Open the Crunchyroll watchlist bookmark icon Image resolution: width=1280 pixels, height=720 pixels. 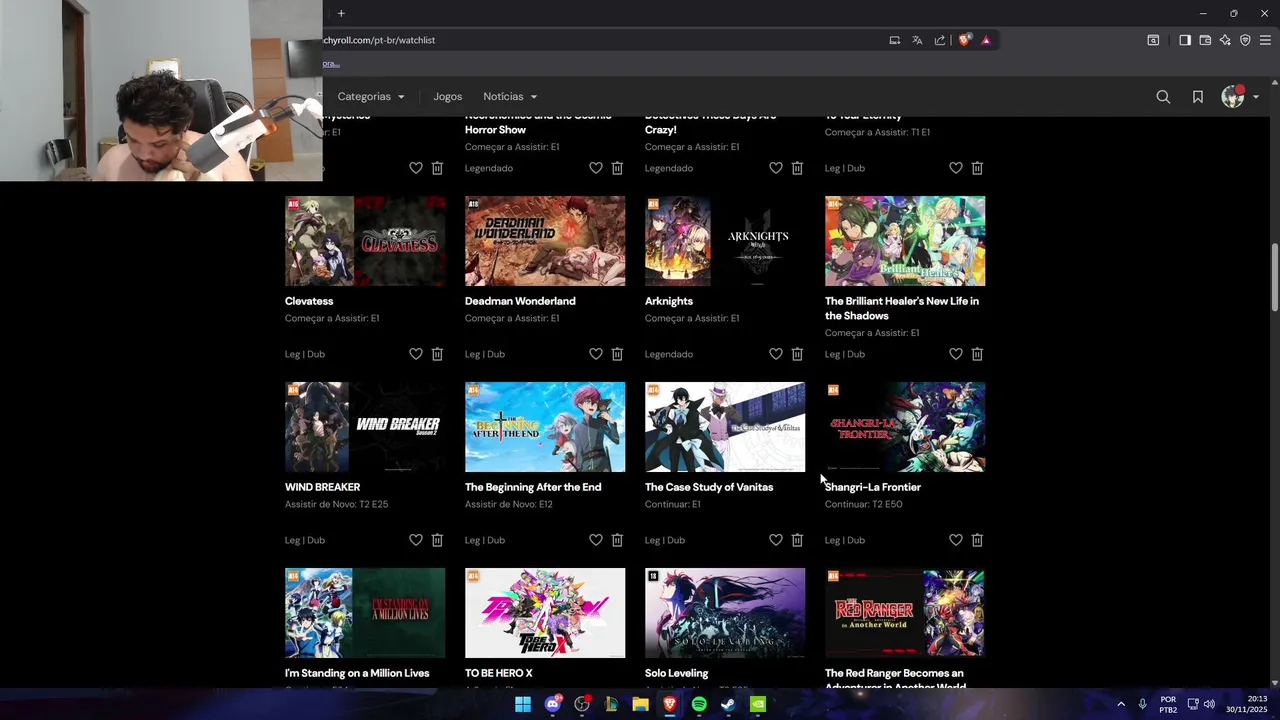pos(1198,97)
